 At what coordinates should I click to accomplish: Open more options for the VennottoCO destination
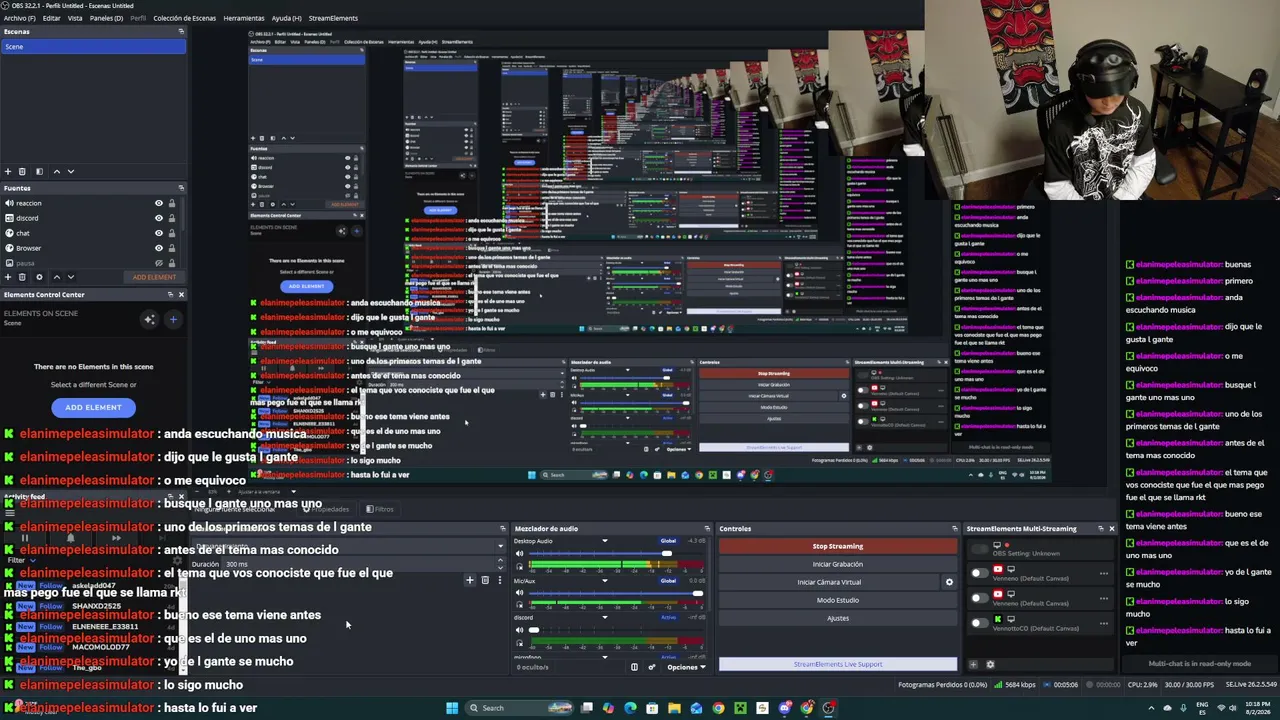[1103, 623]
